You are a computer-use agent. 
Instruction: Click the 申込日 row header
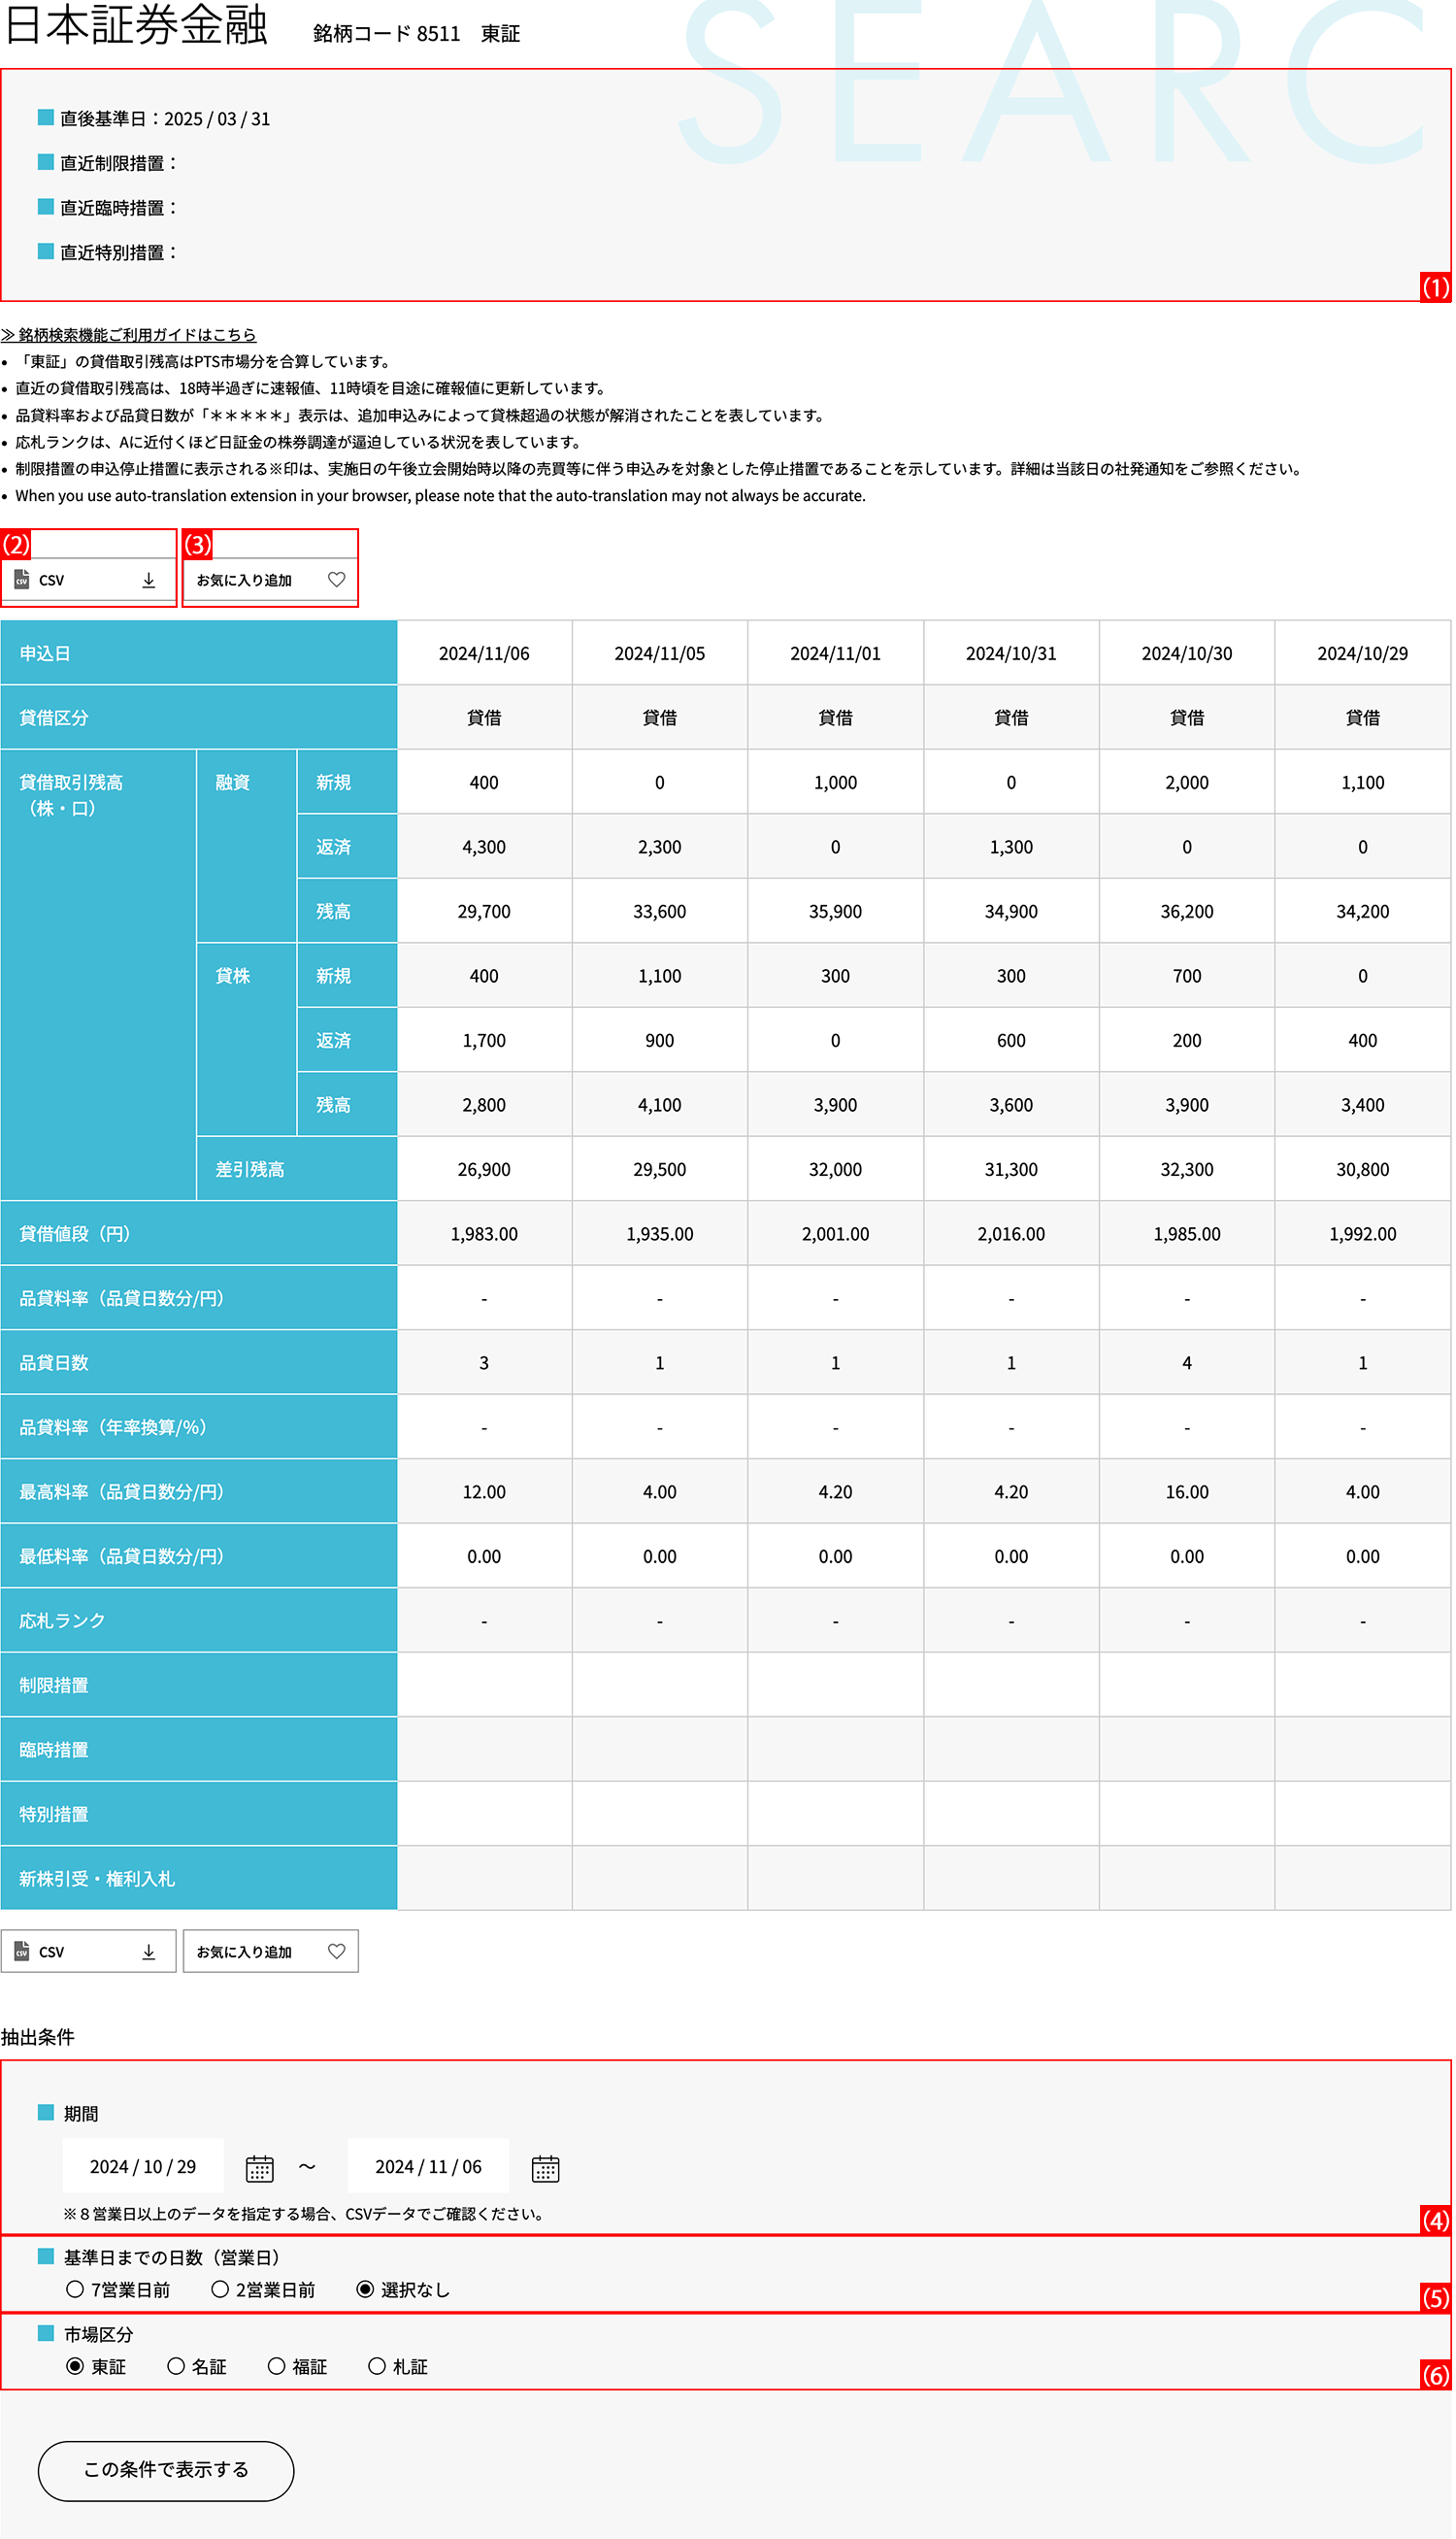pyautogui.click(x=199, y=653)
